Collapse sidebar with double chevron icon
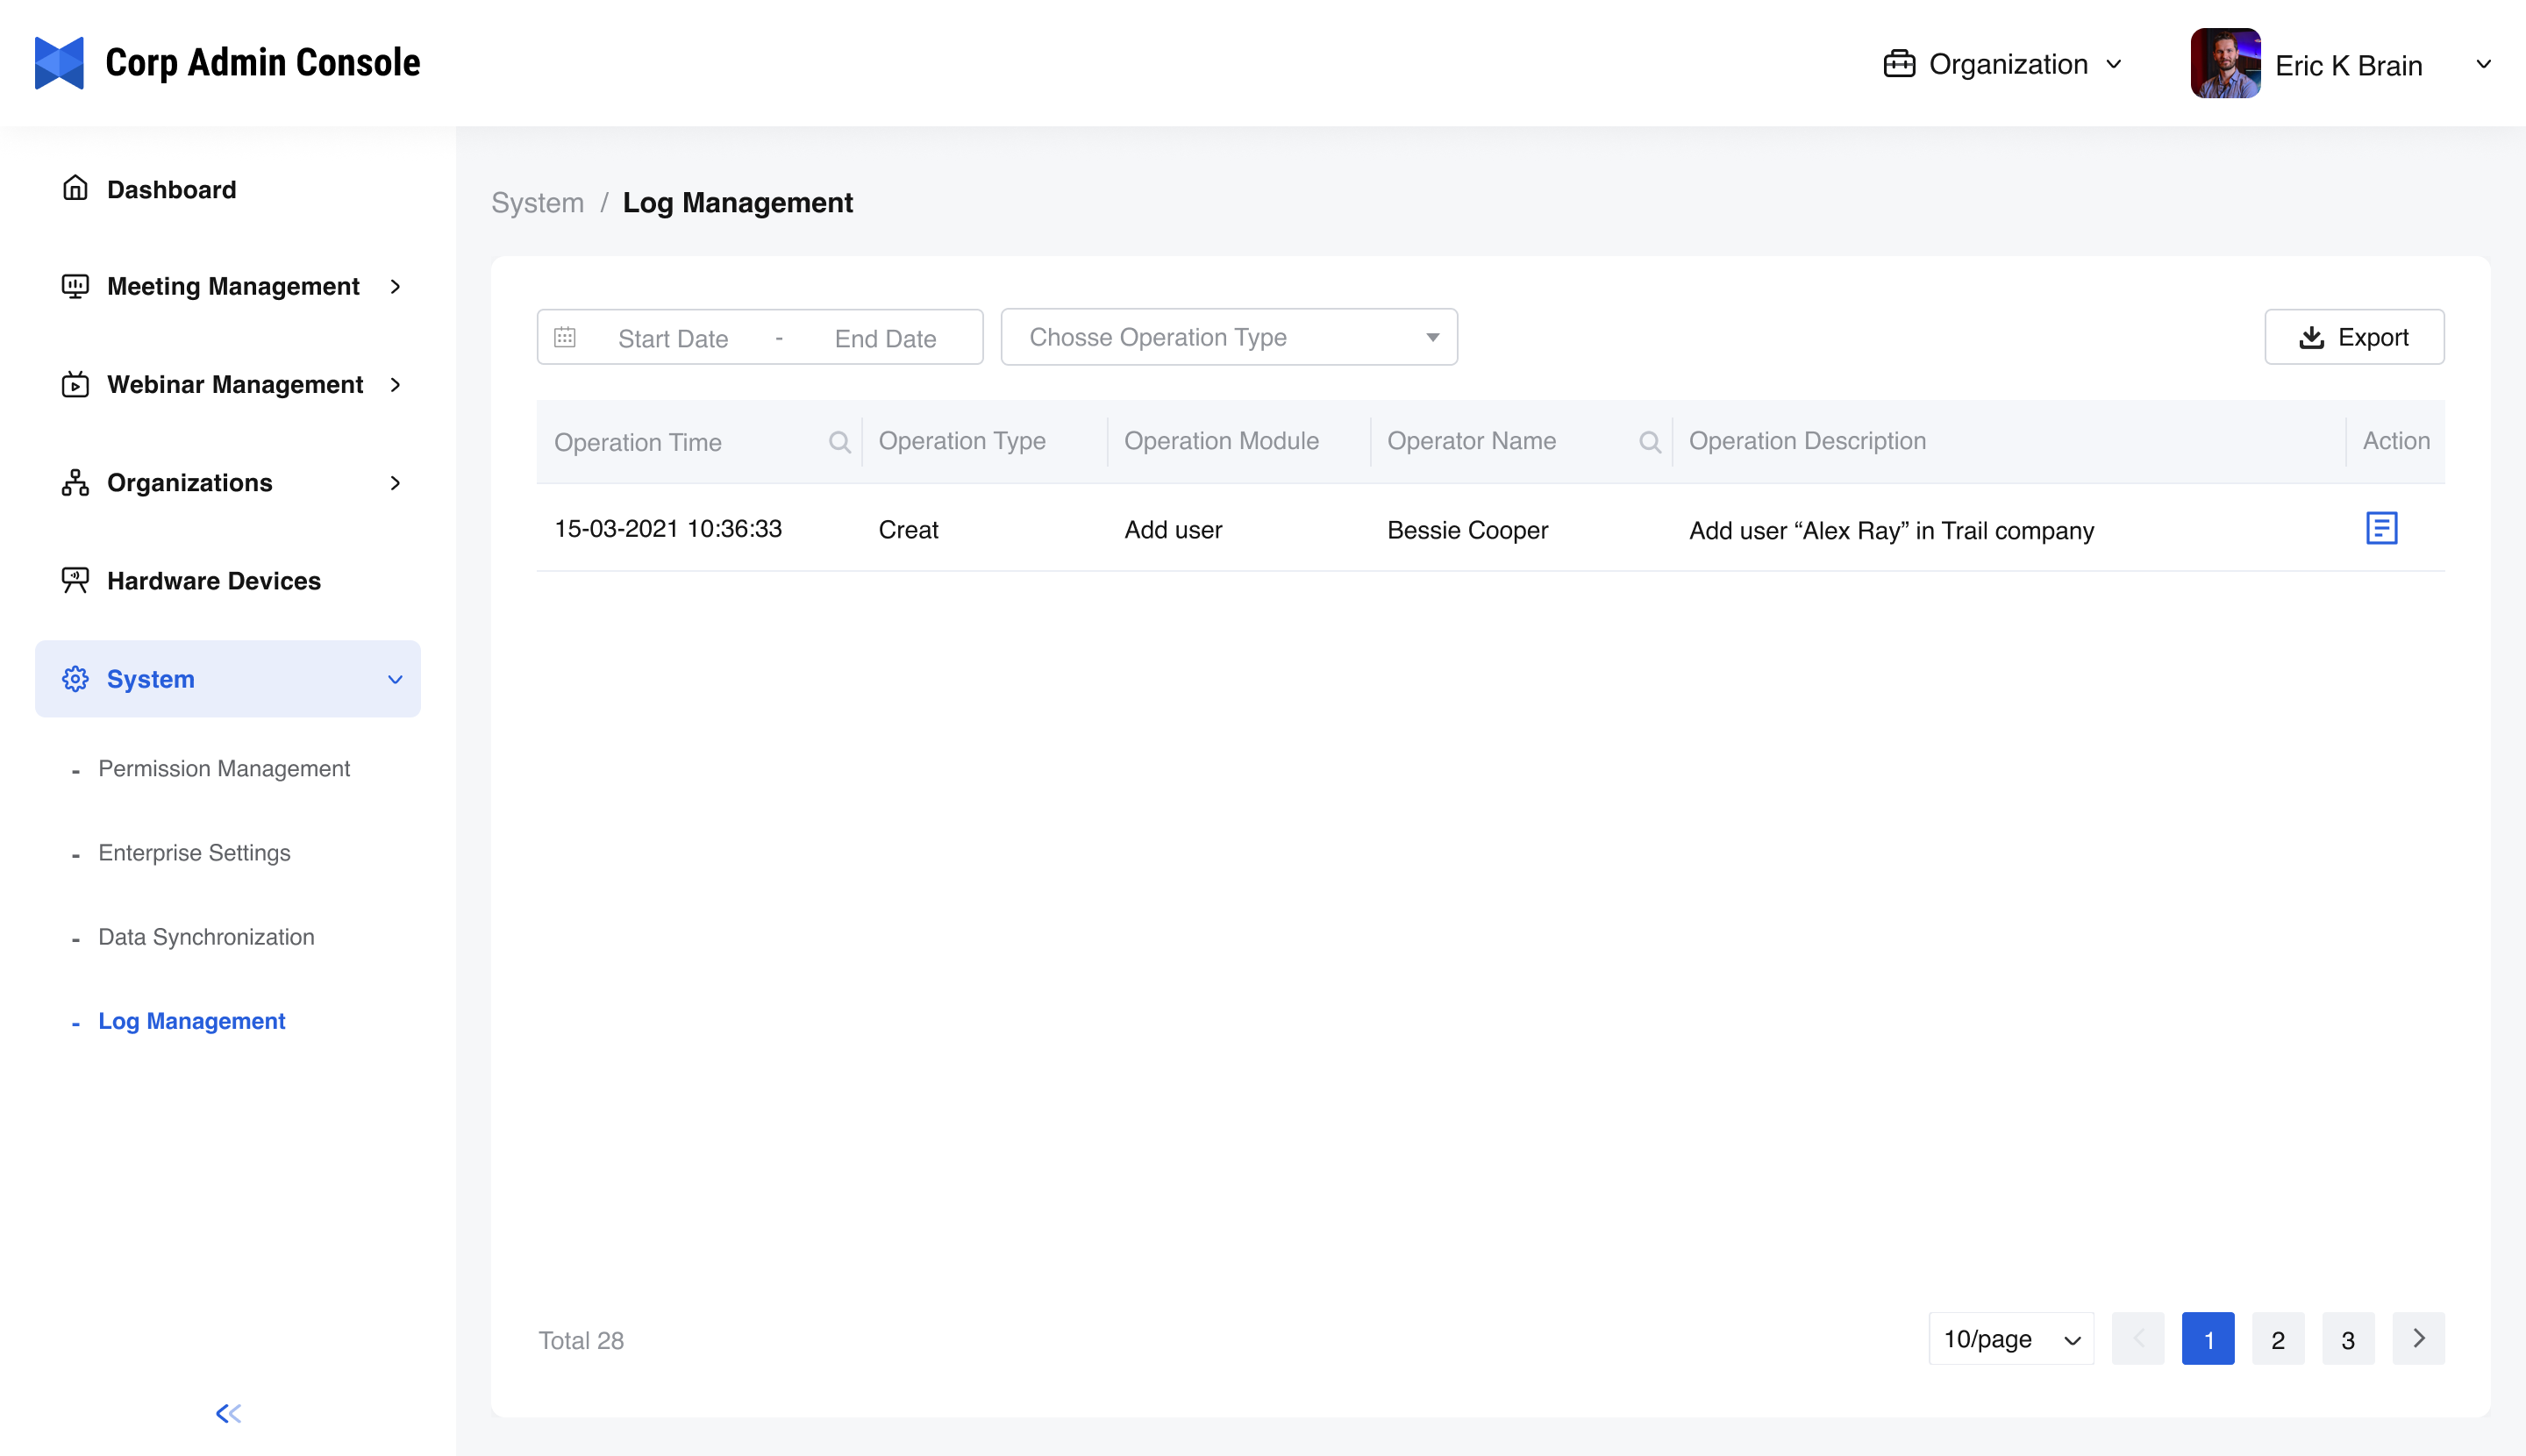This screenshot has height=1456, width=2526. coord(228,1413)
